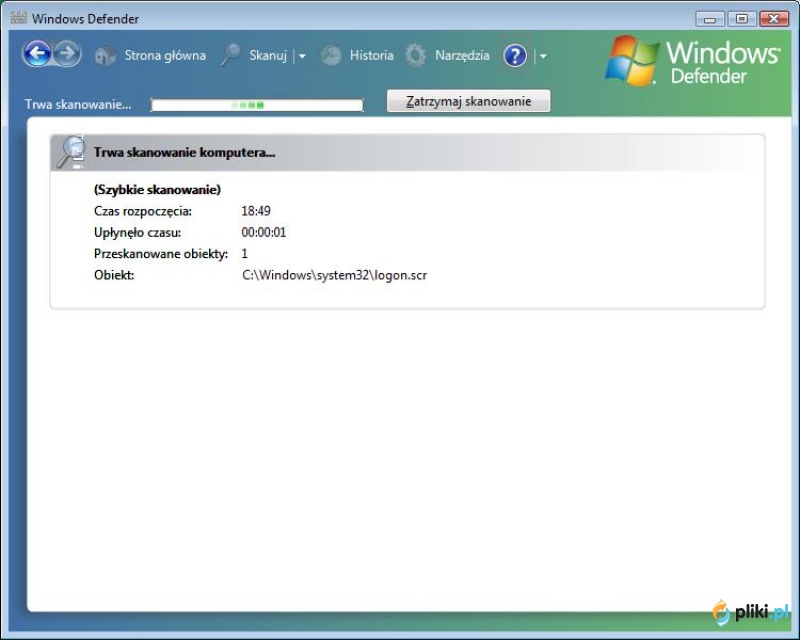
Task: Open the Historia section
Action: [x=371, y=55]
